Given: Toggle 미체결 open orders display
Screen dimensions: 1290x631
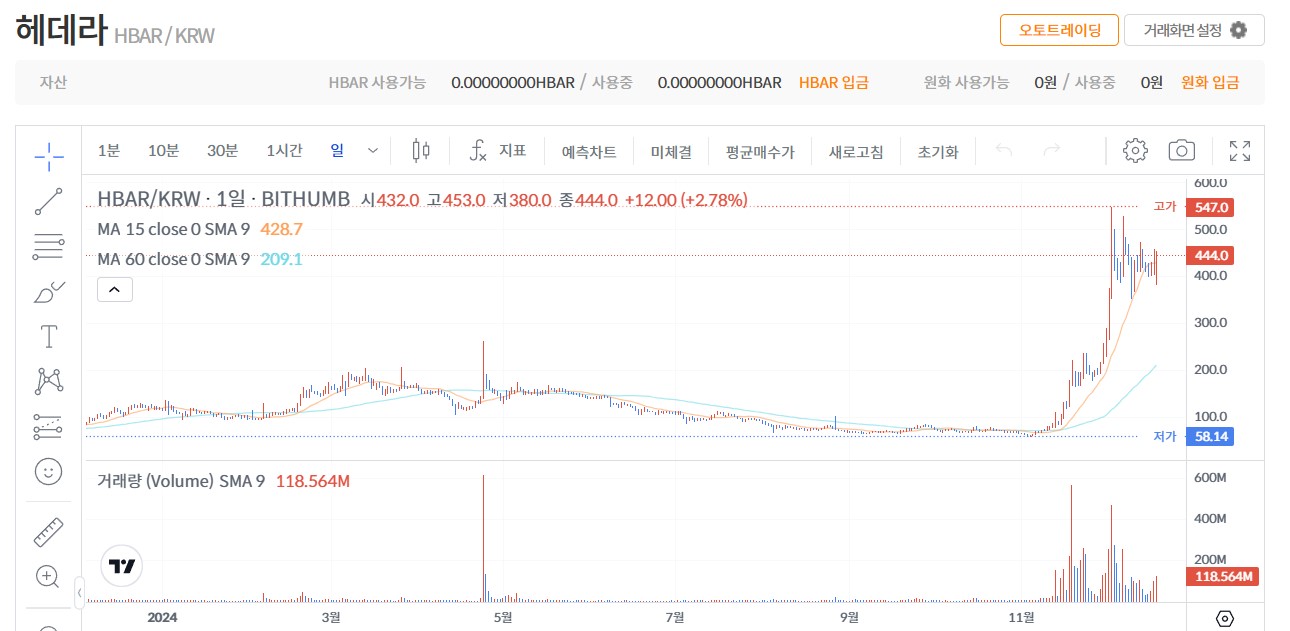Looking at the screenshot, I should pyautogui.click(x=671, y=152).
